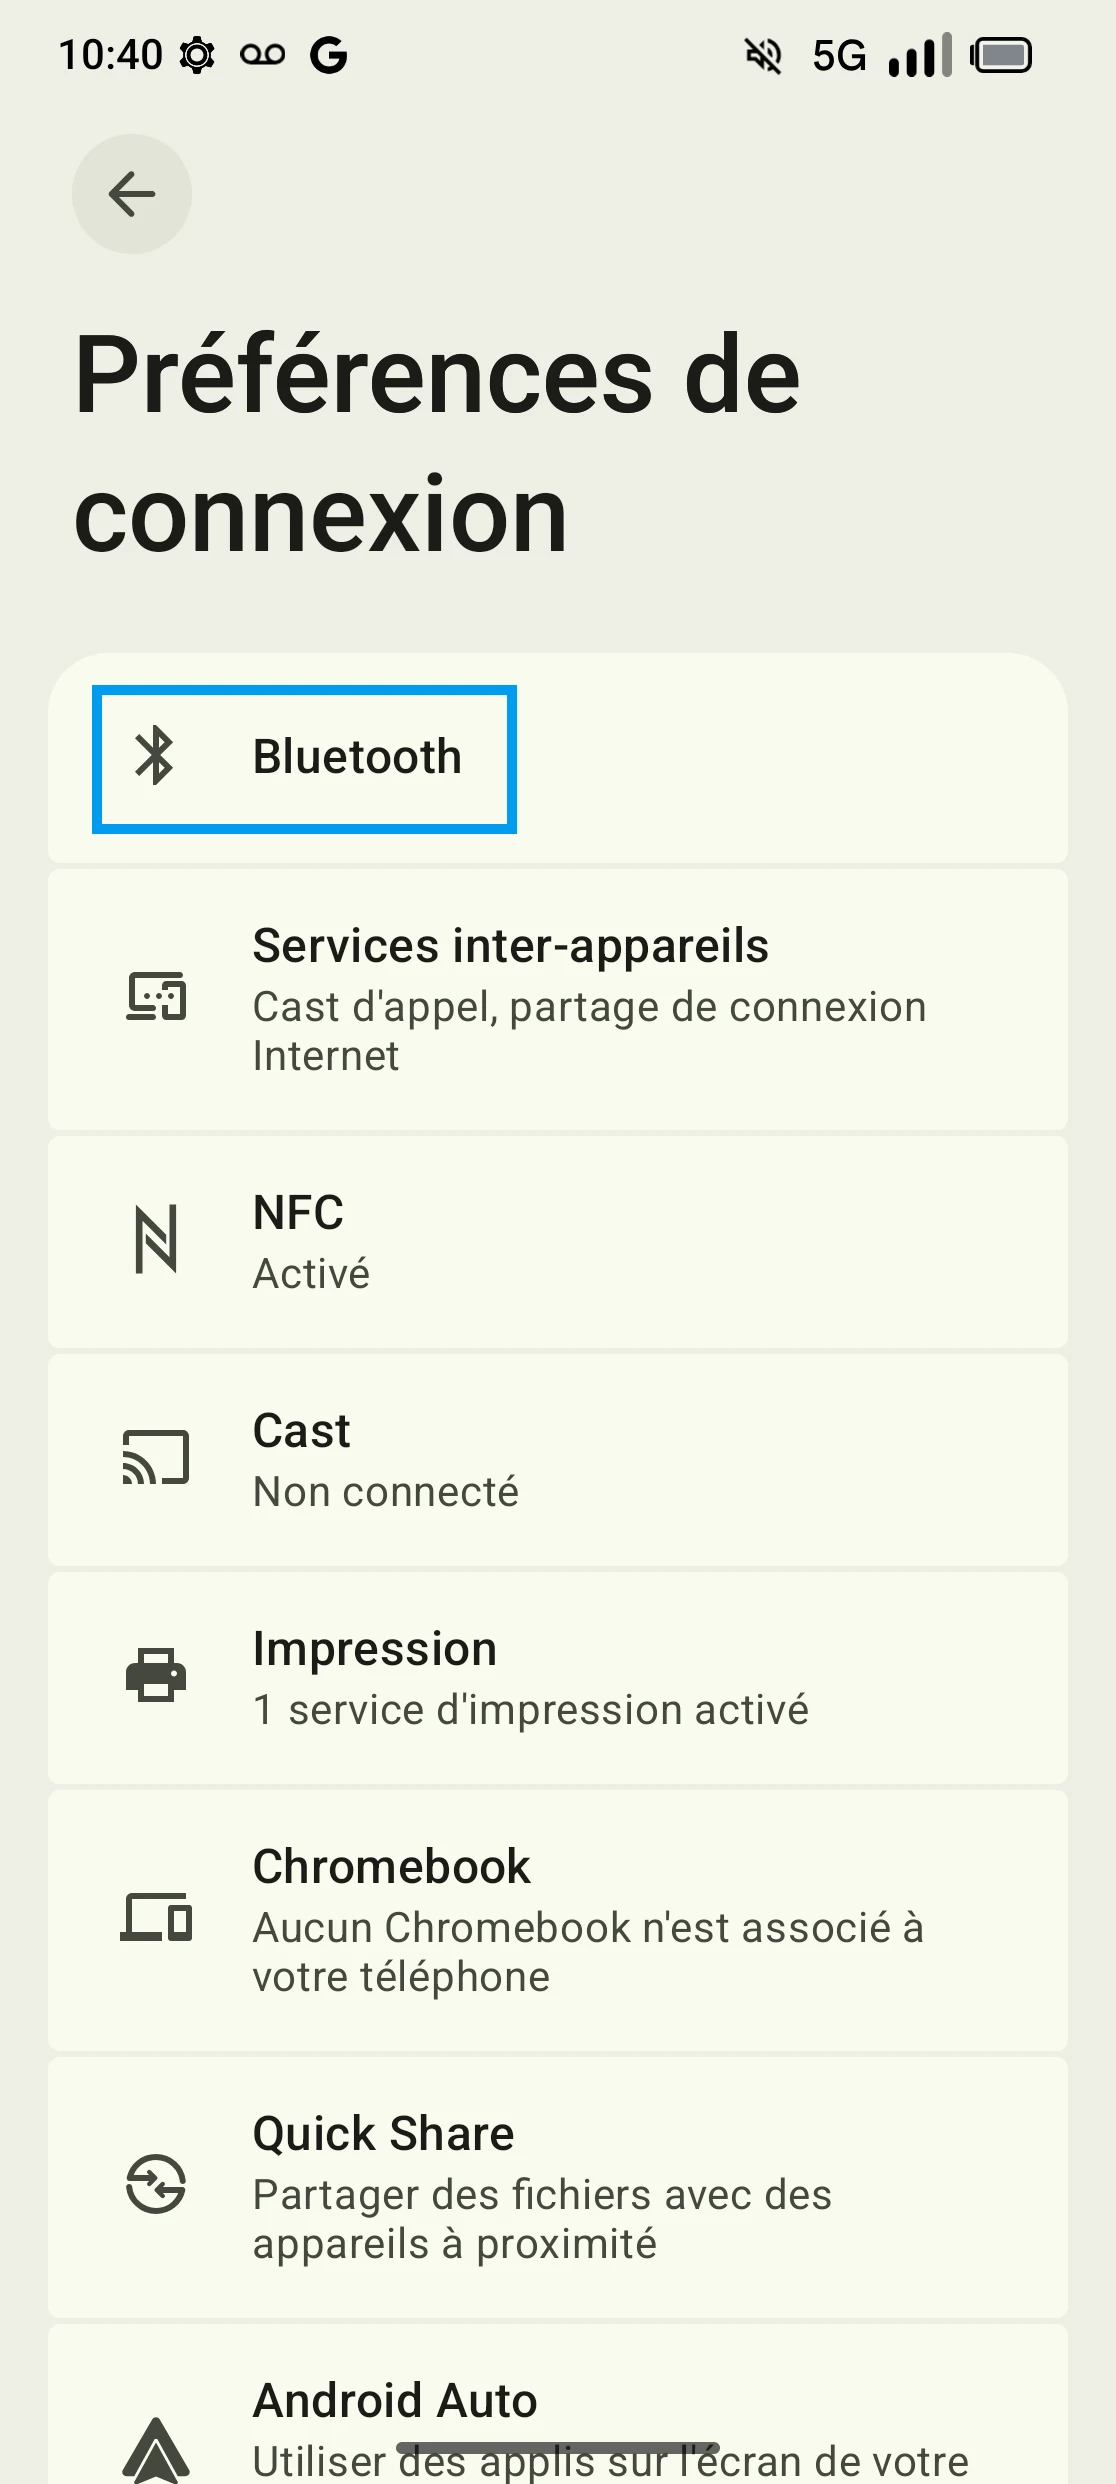Tap the Android Auto logo icon
The width and height of the screenshot is (1116, 2484).
[156, 2448]
